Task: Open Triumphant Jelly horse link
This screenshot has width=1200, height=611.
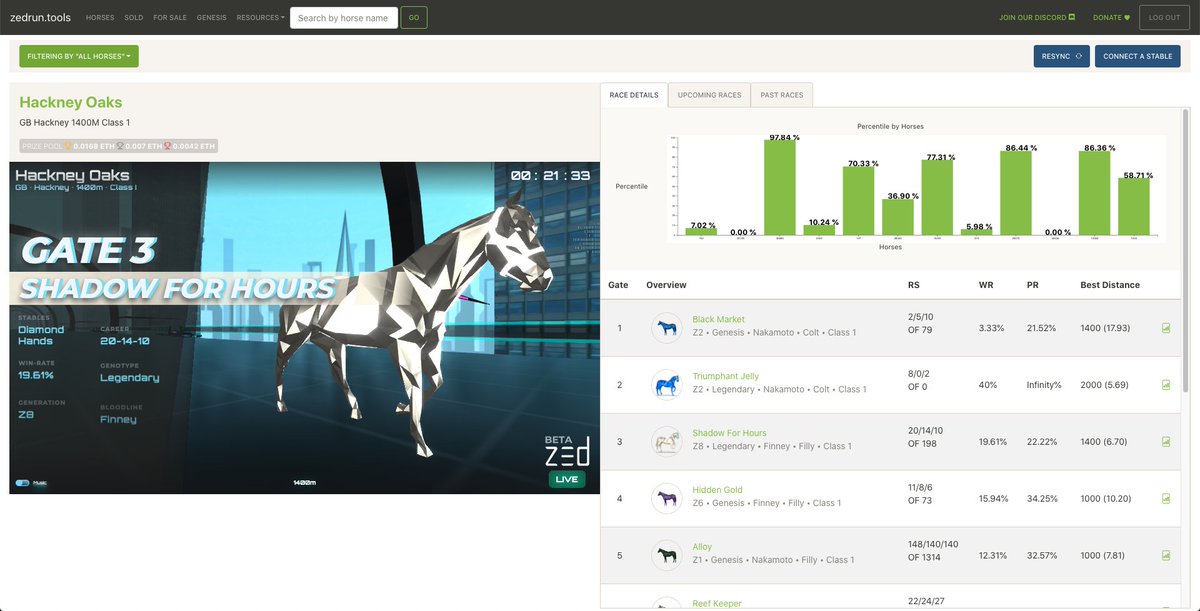Action: (x=725, y=377)
